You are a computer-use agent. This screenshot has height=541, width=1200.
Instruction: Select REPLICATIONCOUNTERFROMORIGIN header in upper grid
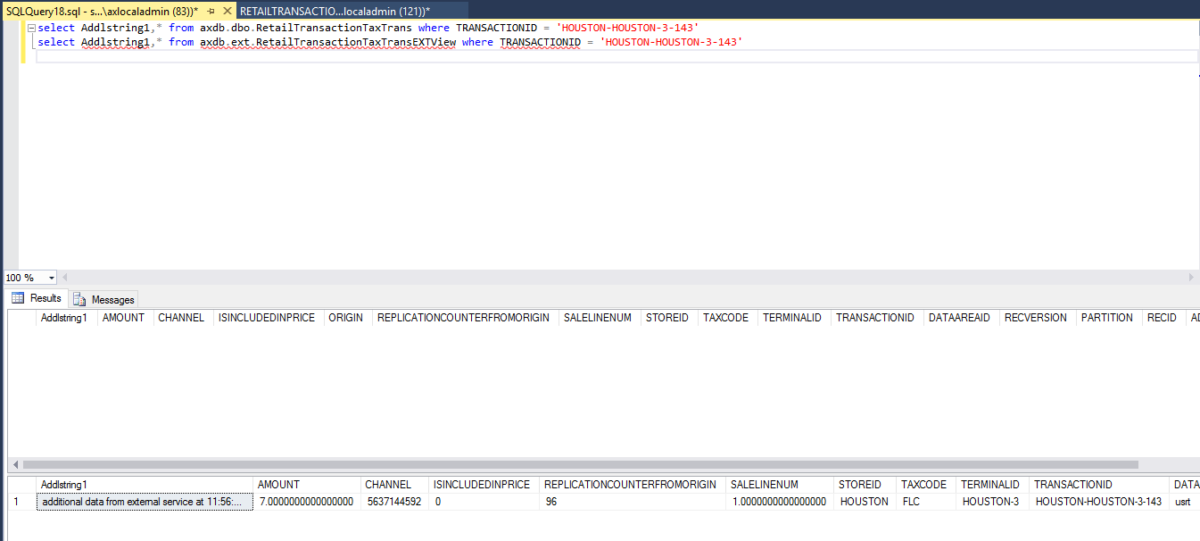(464, 317)
